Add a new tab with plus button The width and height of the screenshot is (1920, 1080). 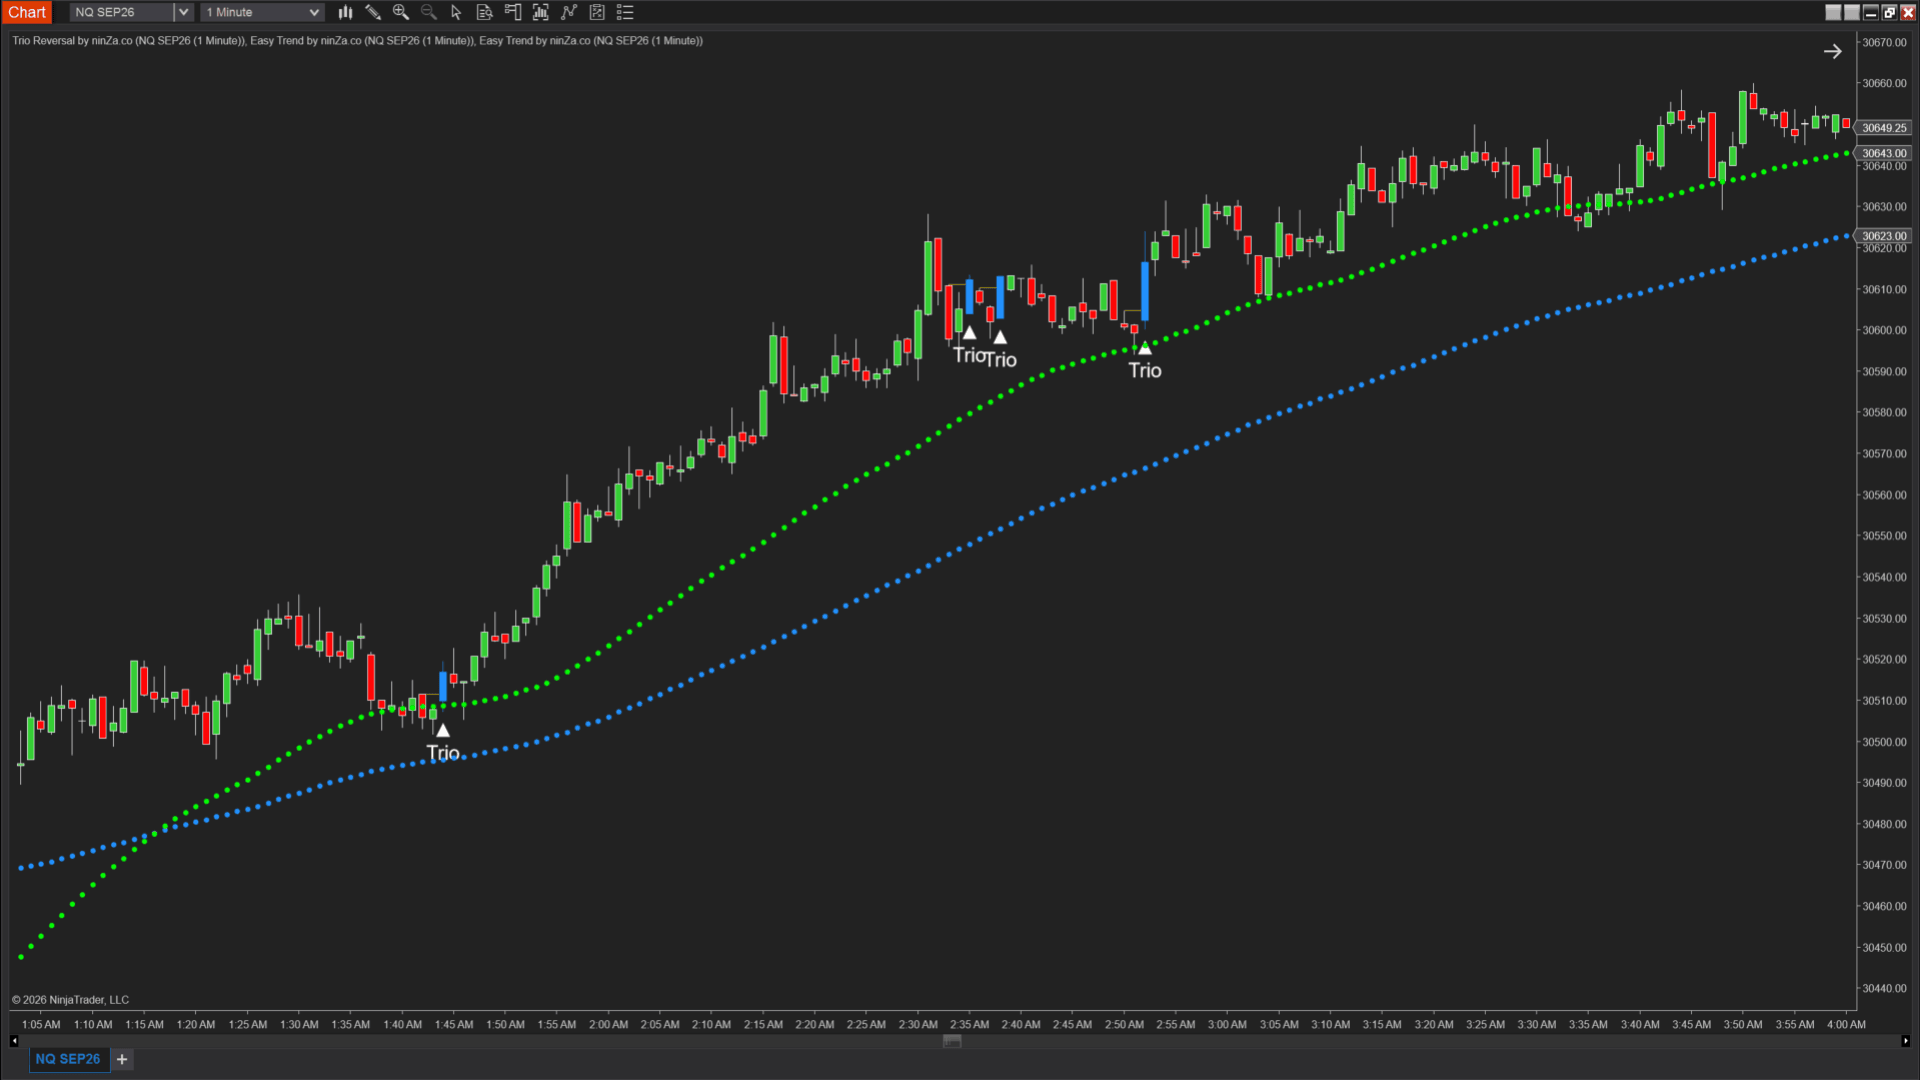[122, 1059]
